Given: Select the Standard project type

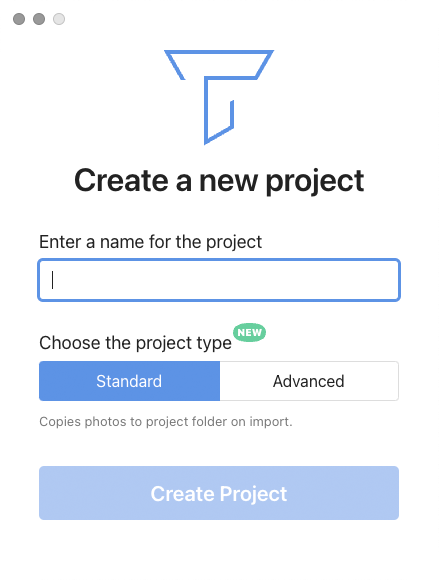Looking at the screenshot, I should [129, 381].
